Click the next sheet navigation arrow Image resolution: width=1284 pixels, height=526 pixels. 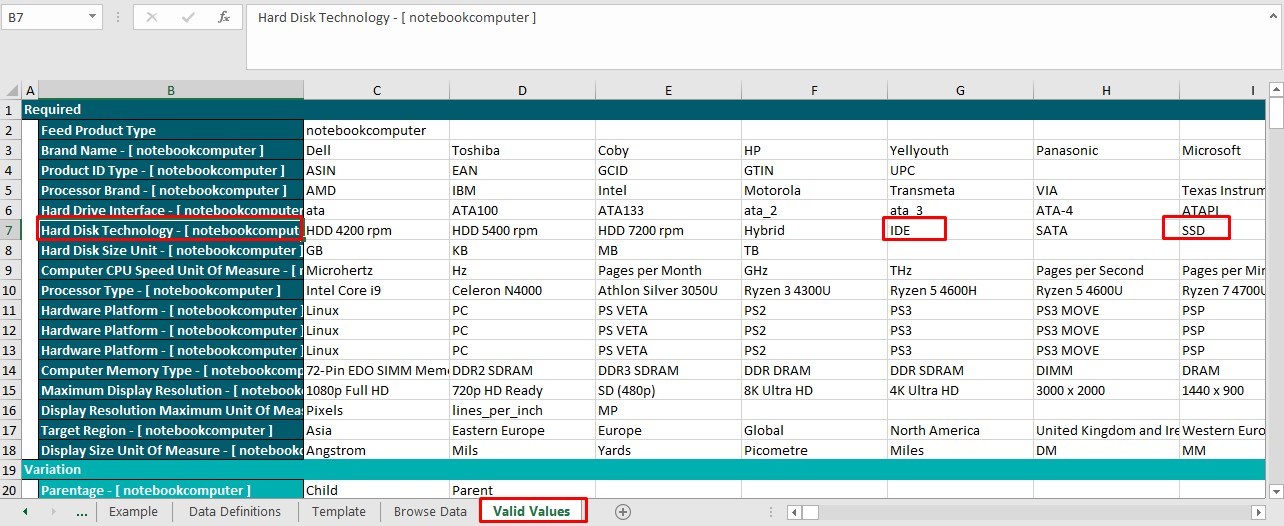click(x=53, y=512)
